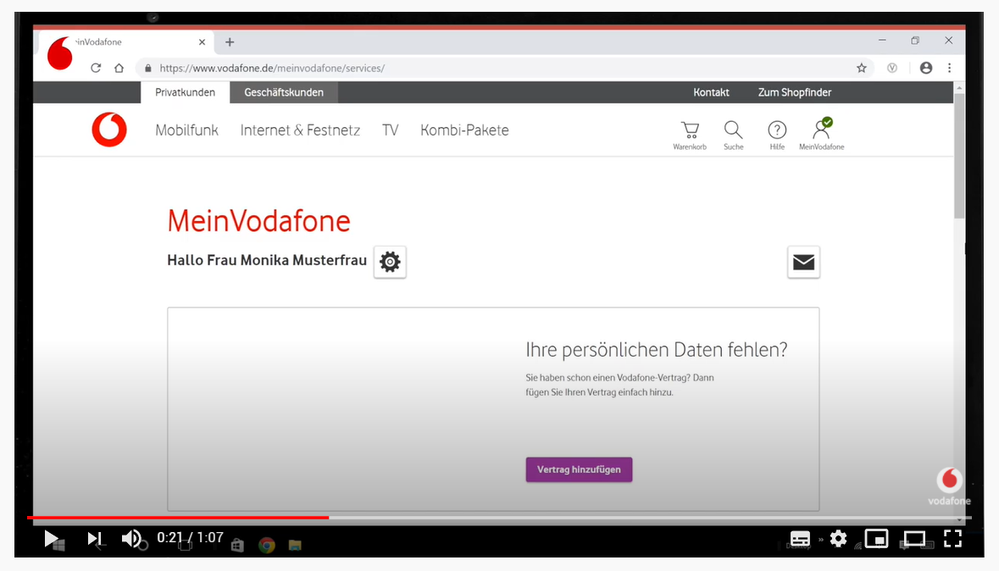Close the MeinVodafone browser tab
999x571 pixels.
[x=202, y=42]
